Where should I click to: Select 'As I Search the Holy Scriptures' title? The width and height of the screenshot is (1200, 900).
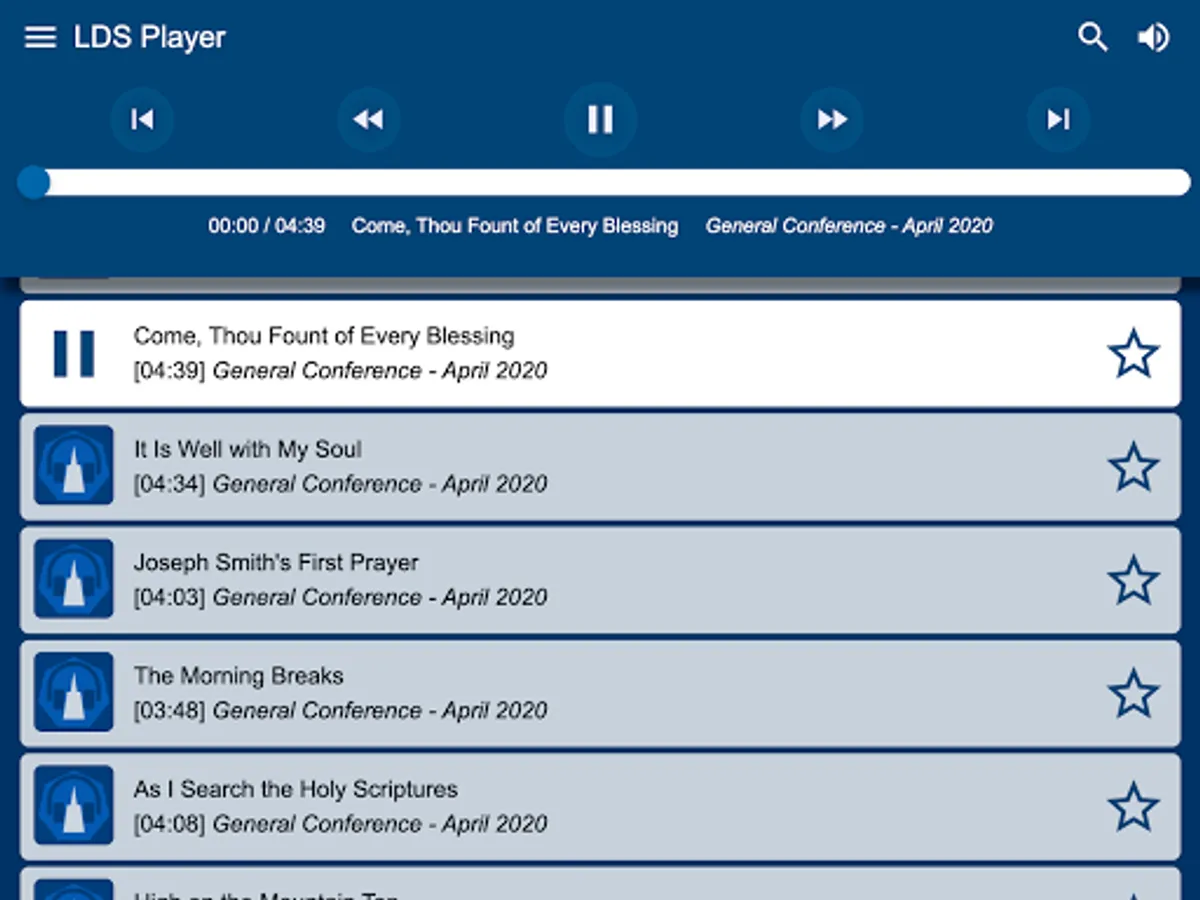tap(296, 790)
